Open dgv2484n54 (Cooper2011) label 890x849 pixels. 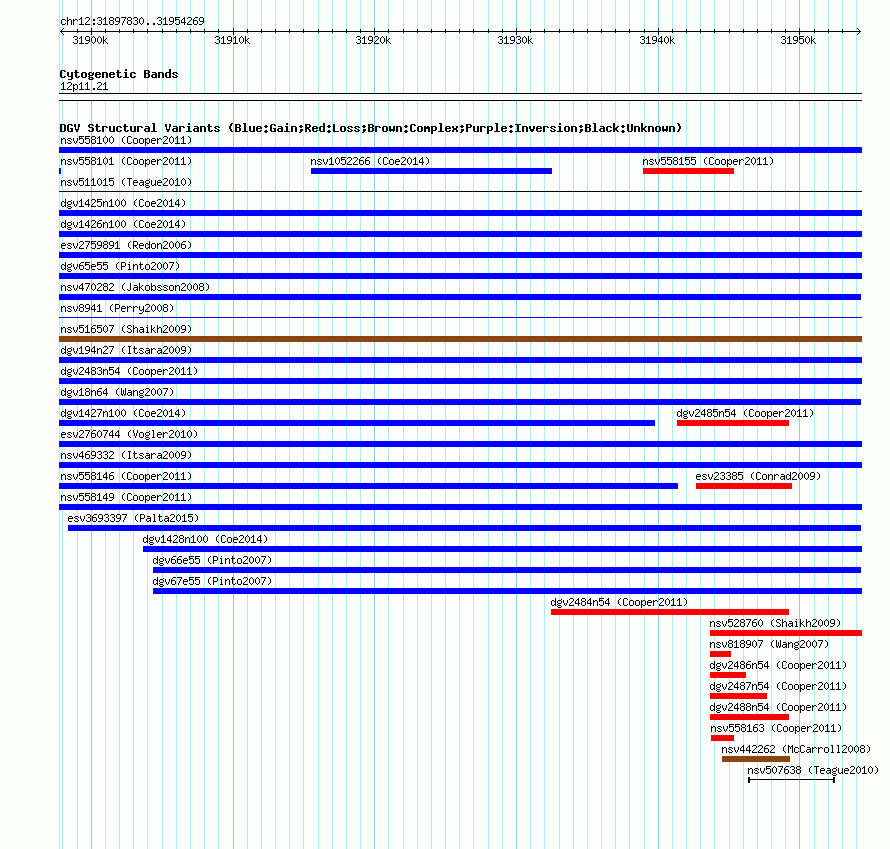[x=619, y=602]
